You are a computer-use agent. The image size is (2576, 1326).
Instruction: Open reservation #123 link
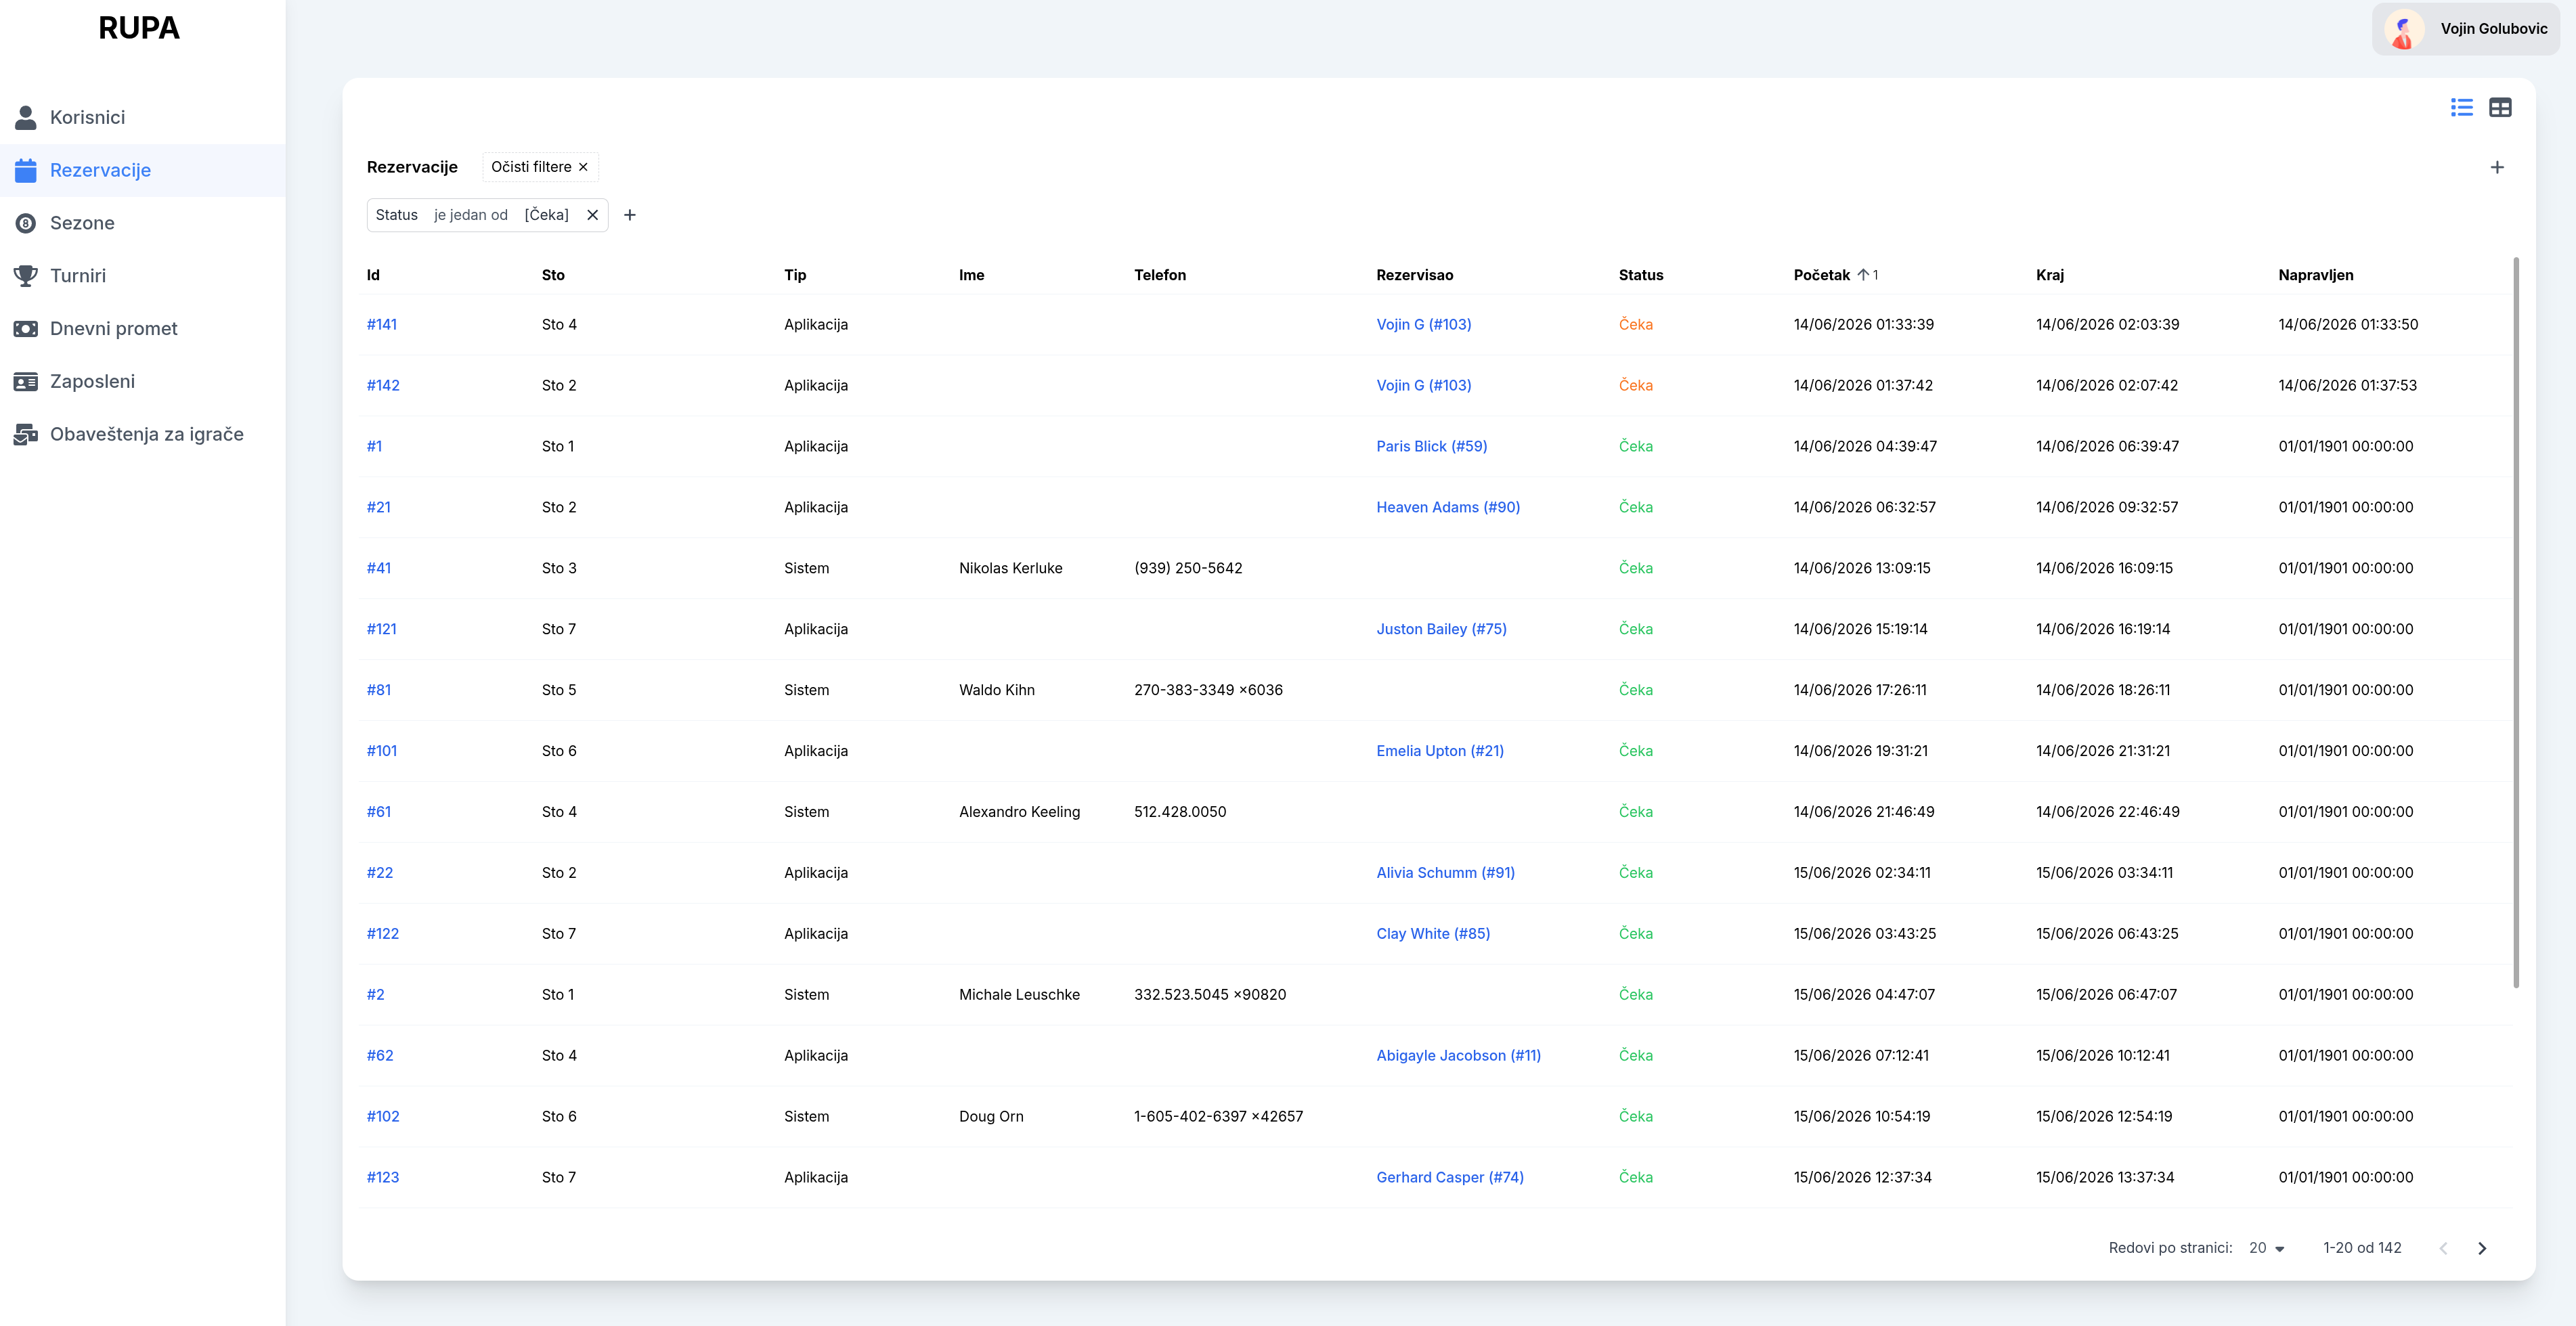[x=383, y=1178]
